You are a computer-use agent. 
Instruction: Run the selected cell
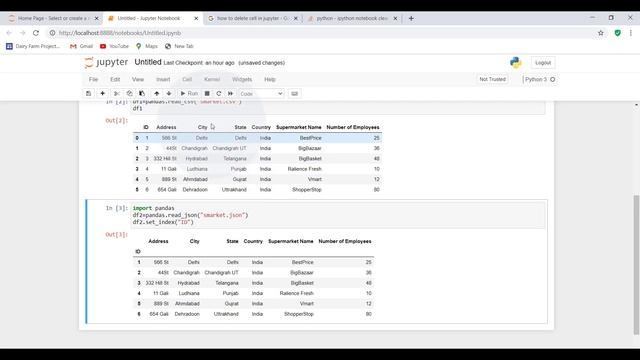tap(189, 93)
